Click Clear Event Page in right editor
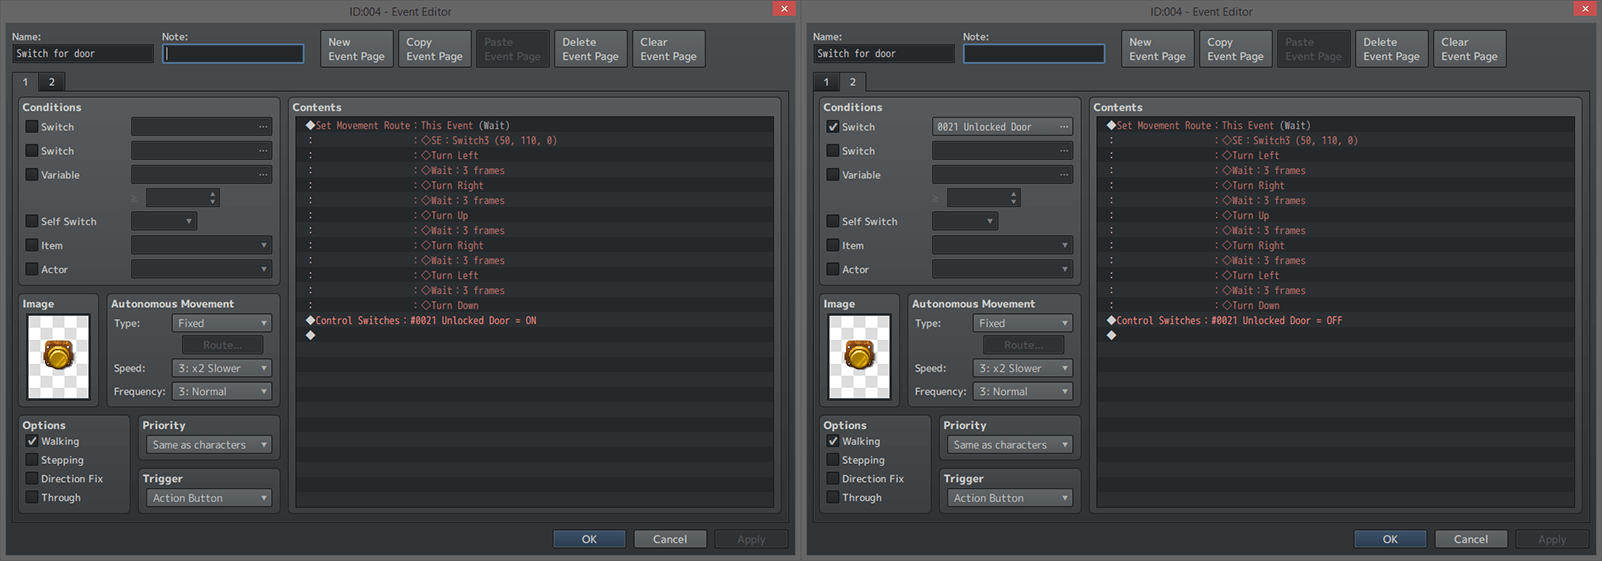Screen dimensions: 1602x561 click(x=1470, y=49)
